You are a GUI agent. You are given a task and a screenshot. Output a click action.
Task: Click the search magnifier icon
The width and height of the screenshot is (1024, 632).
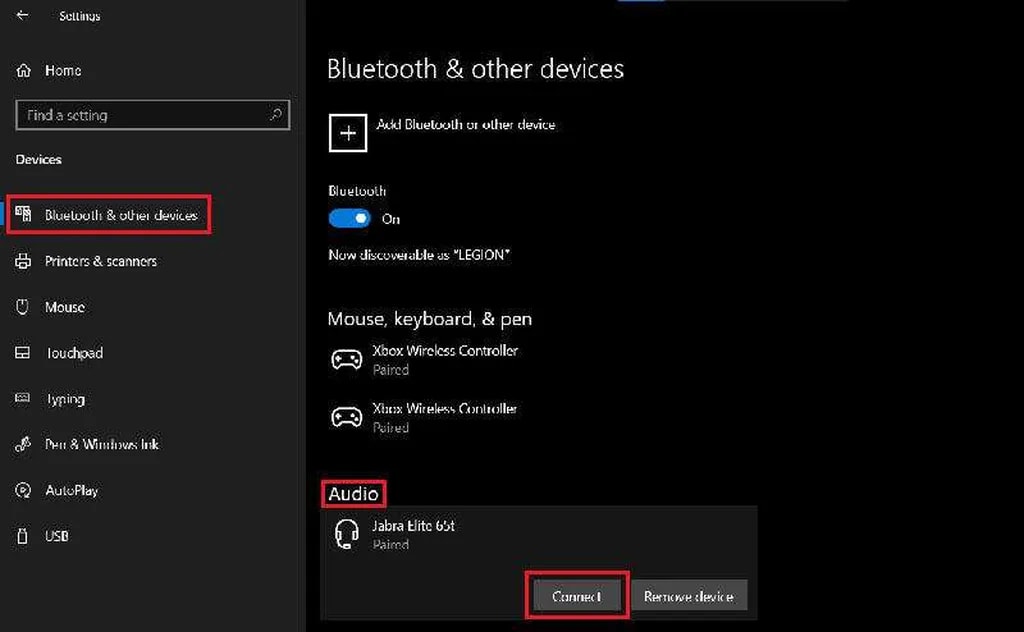coord(276,115)
